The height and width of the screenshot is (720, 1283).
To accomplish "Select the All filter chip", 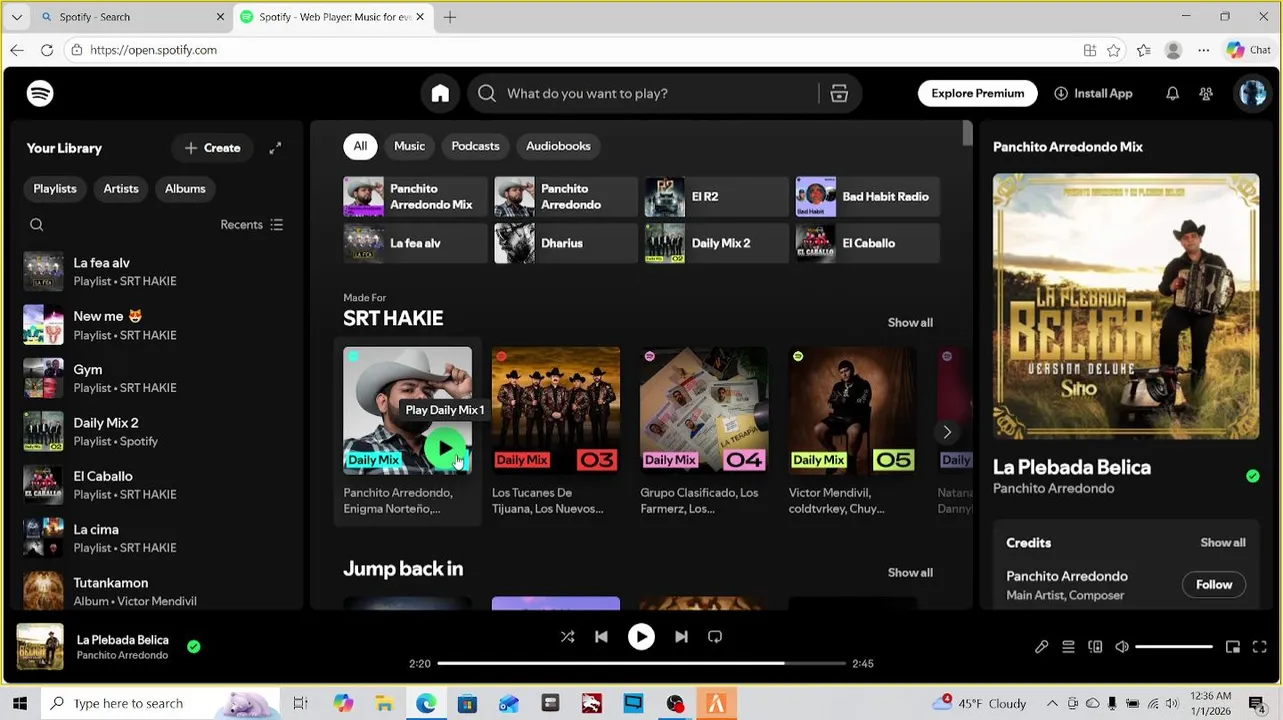I will [360, 146].
